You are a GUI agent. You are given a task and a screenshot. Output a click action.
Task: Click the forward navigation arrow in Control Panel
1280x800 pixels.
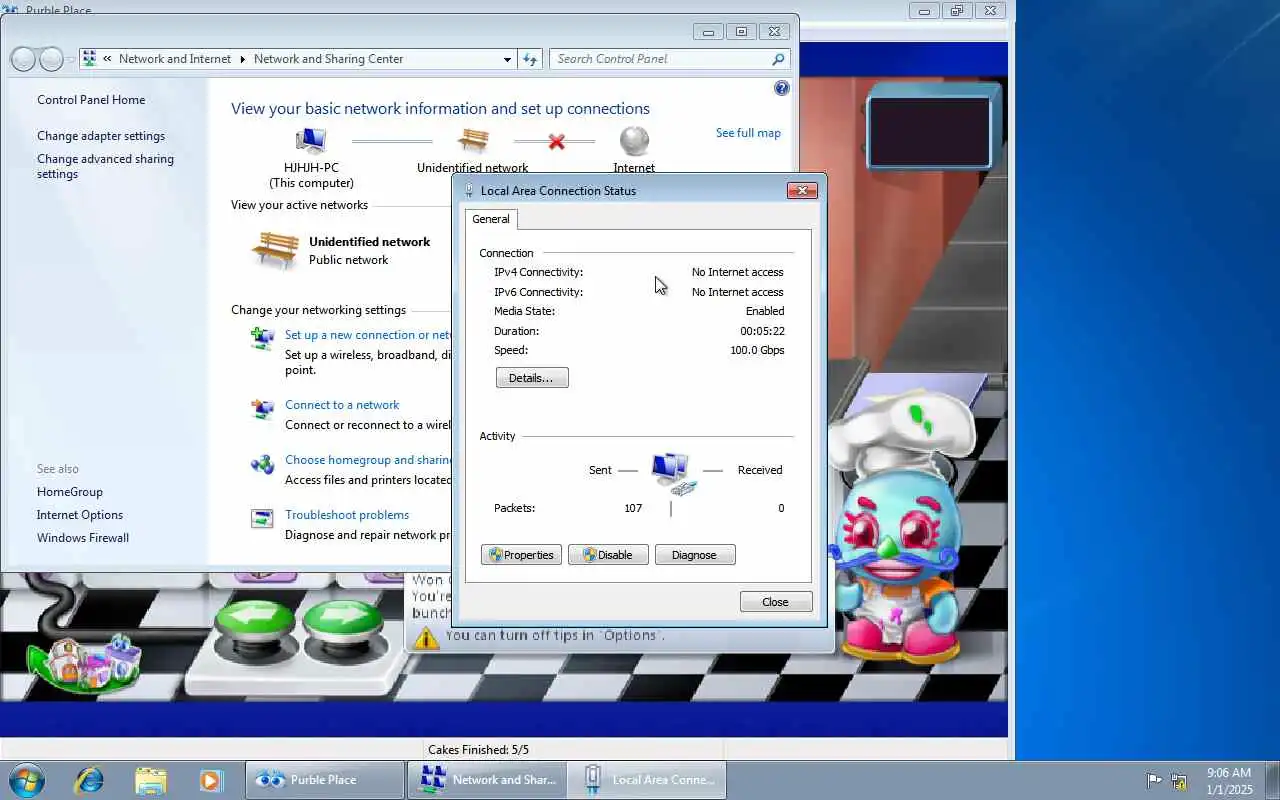[51, 60]
